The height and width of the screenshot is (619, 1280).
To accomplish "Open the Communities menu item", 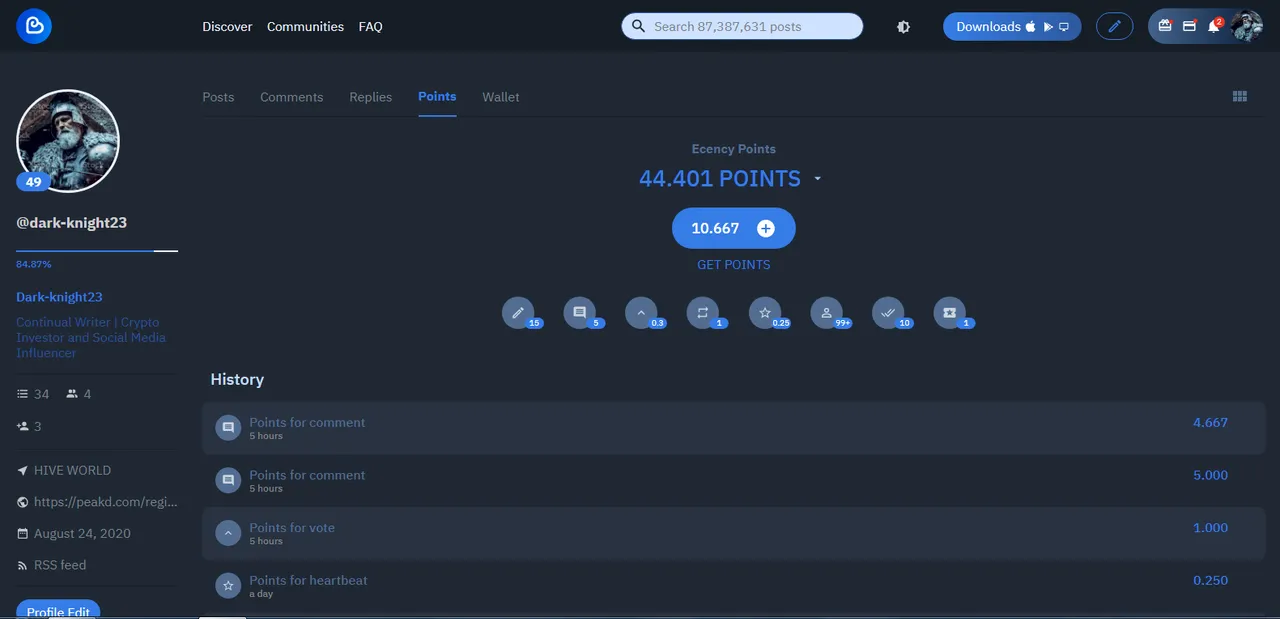I will [x=305, y=27].
